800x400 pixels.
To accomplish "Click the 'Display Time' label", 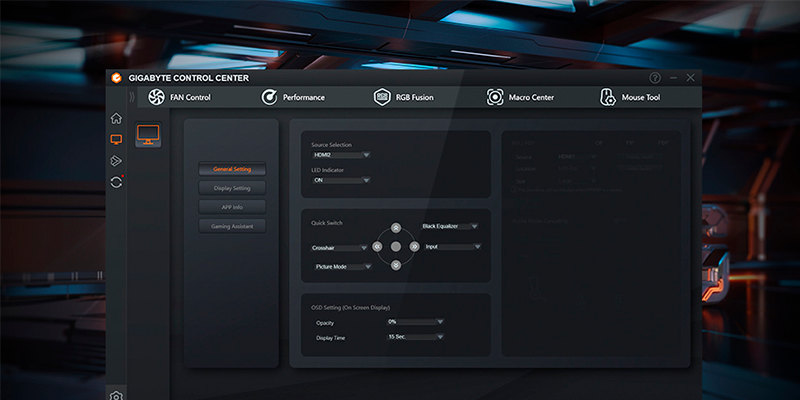I will [x=331, y=338].
